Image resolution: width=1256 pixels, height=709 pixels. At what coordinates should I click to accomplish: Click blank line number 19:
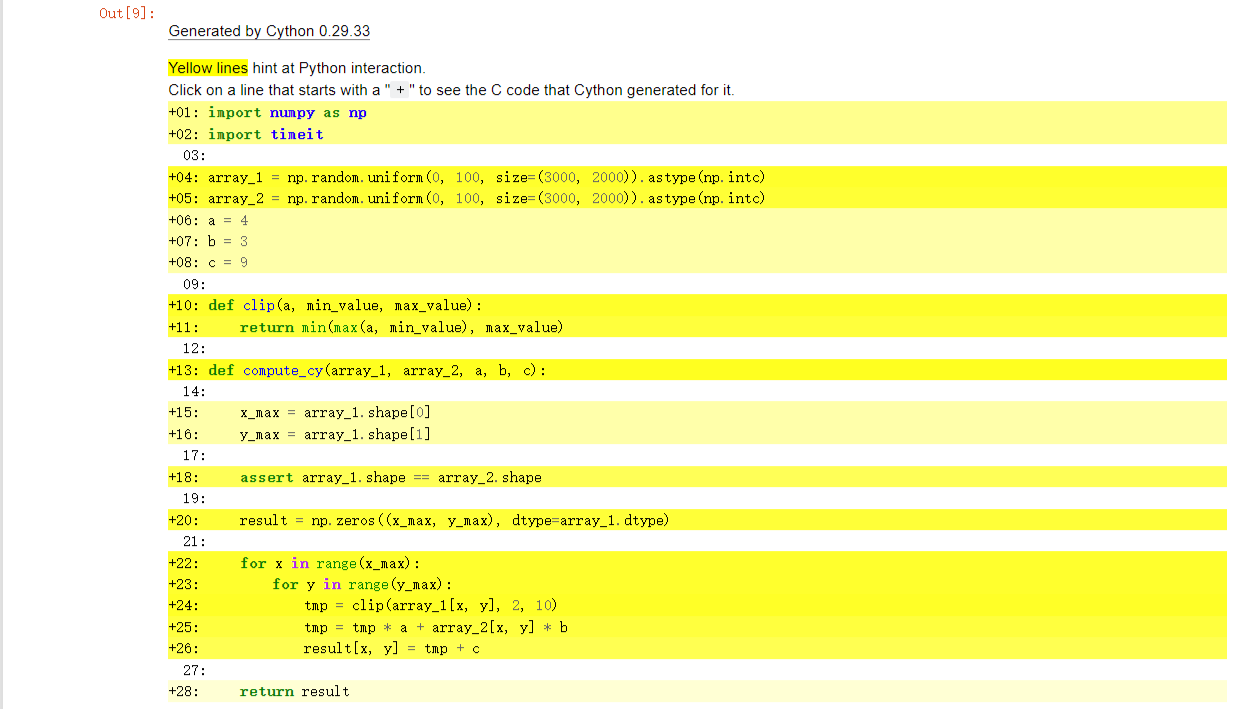[194, 498]
